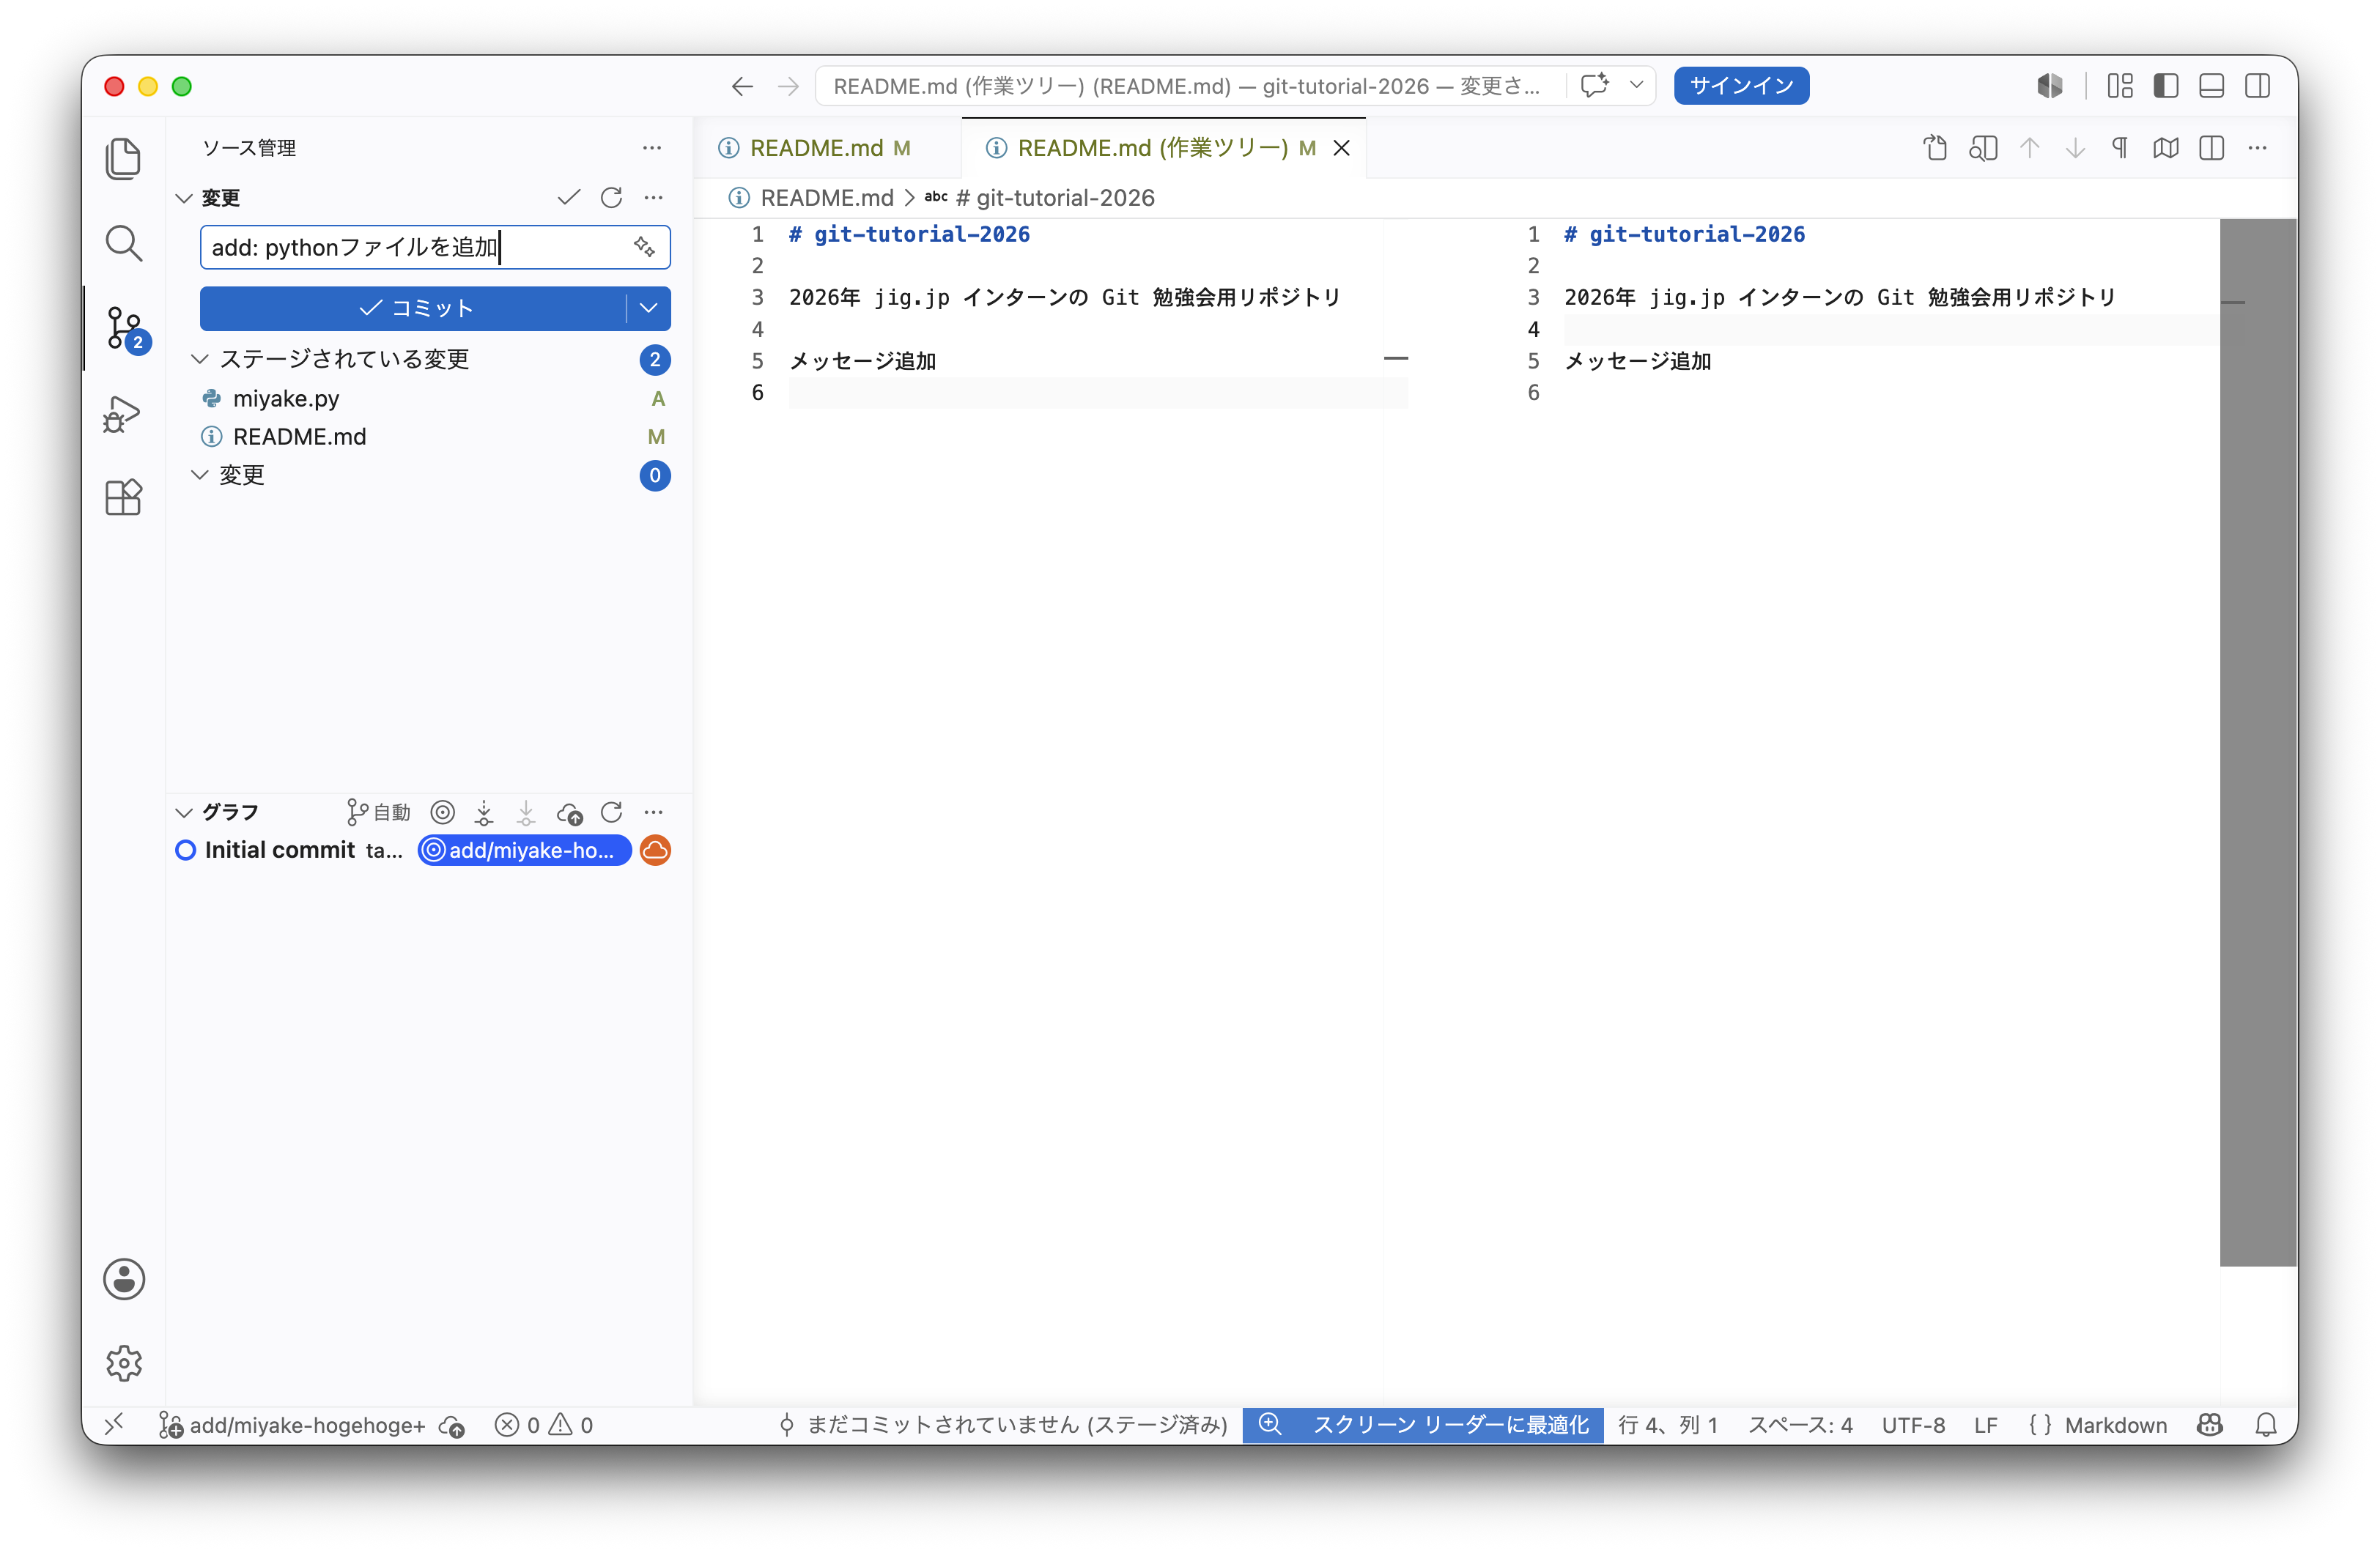Toggle whitespace pilcrow icon in diff toolbar
The height and width of the screenshot is (1553, 2380).
click(x=2120, y=148)
